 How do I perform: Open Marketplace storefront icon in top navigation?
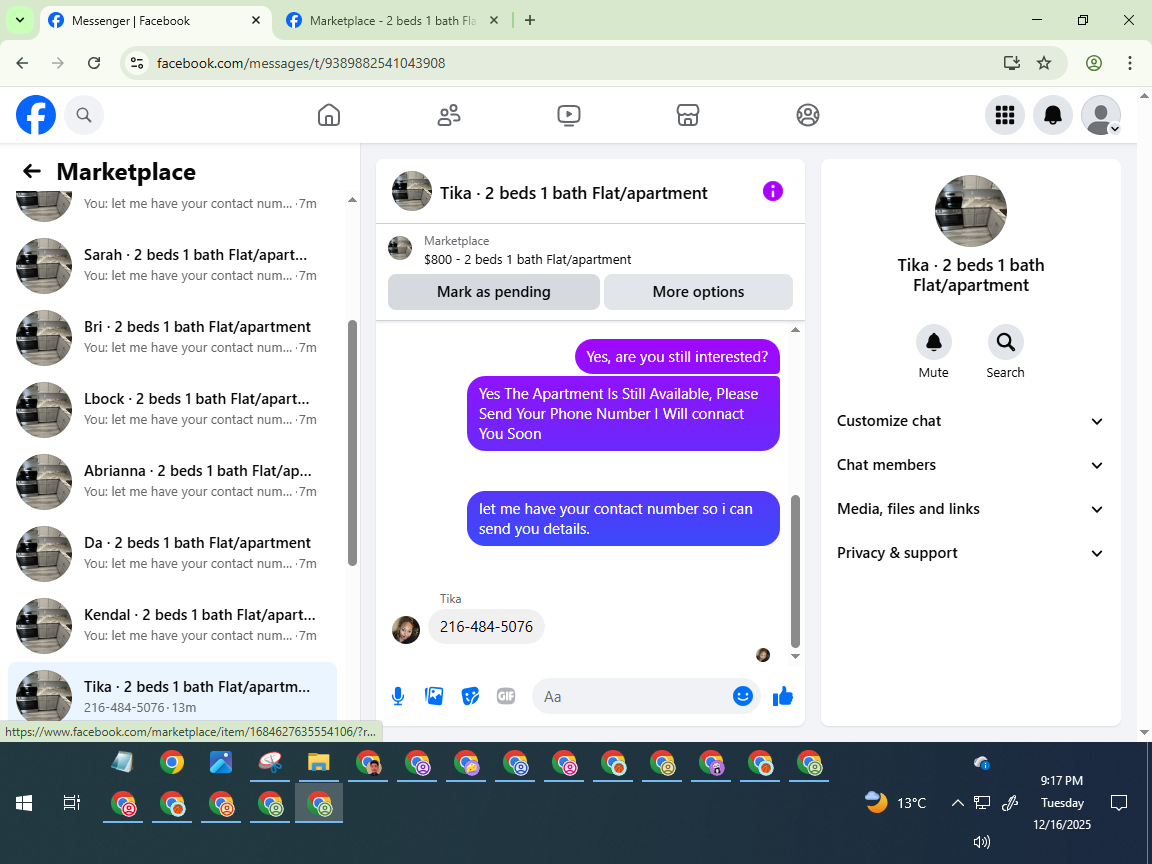point(688,115)
